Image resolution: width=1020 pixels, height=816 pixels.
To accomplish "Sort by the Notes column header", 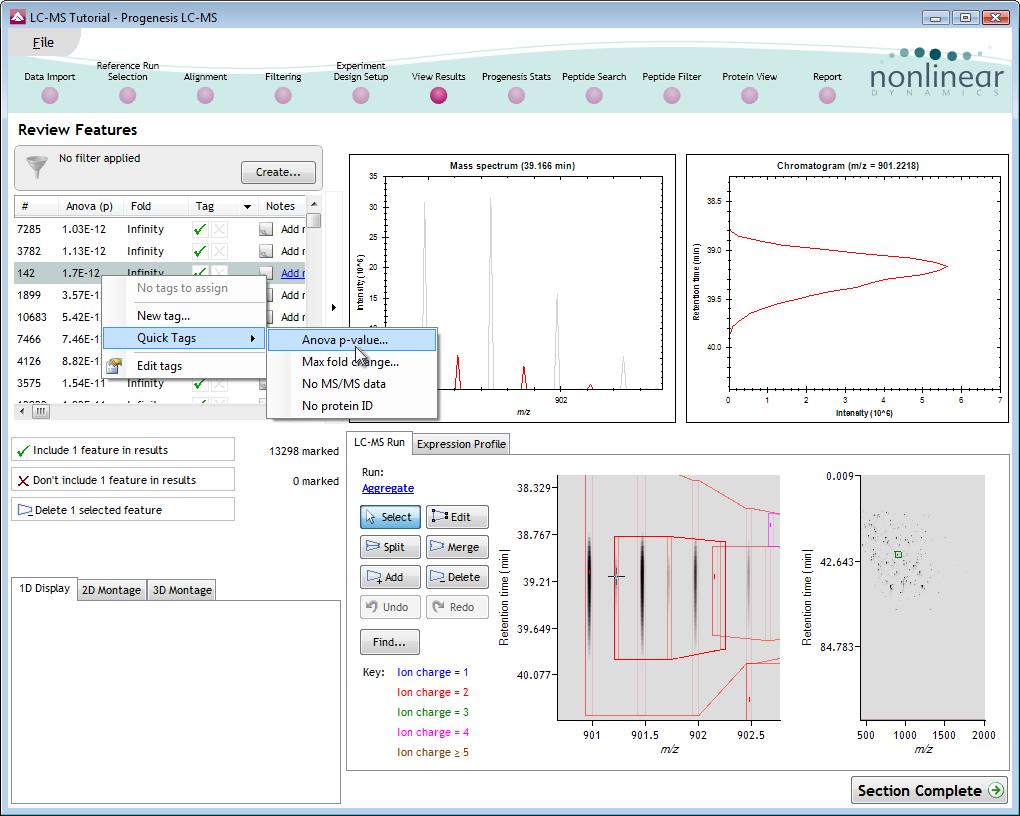I will click(x=281, y=206).
